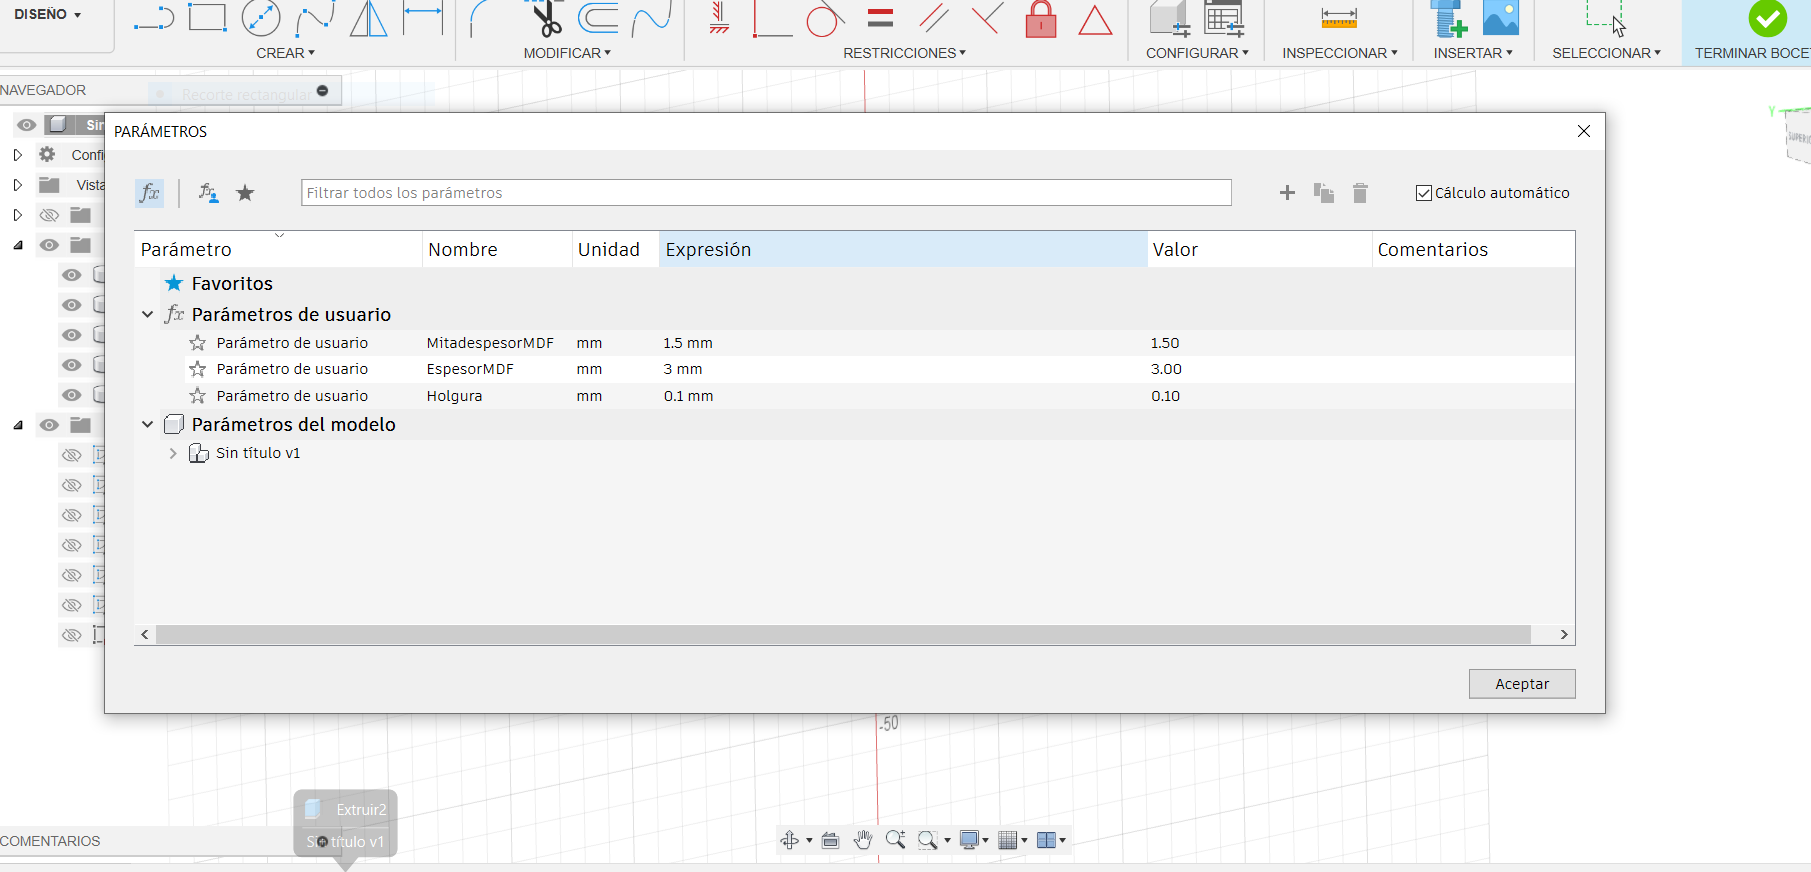Select the Orbit navigation tool

(x=790, y=840)
